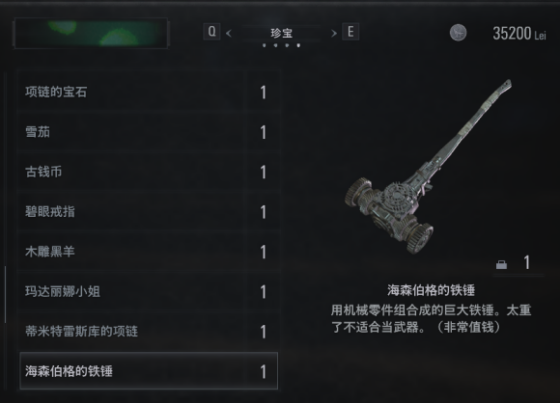Choose 古钱币 in the treasure list

[149, 172]
